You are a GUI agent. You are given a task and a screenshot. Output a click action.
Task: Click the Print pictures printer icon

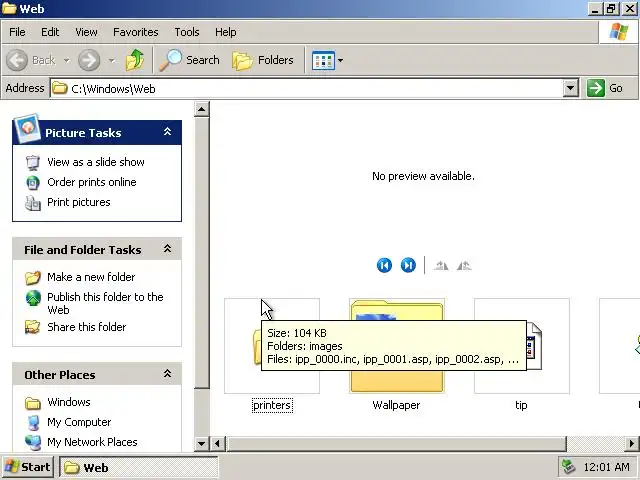coord(33,202)
